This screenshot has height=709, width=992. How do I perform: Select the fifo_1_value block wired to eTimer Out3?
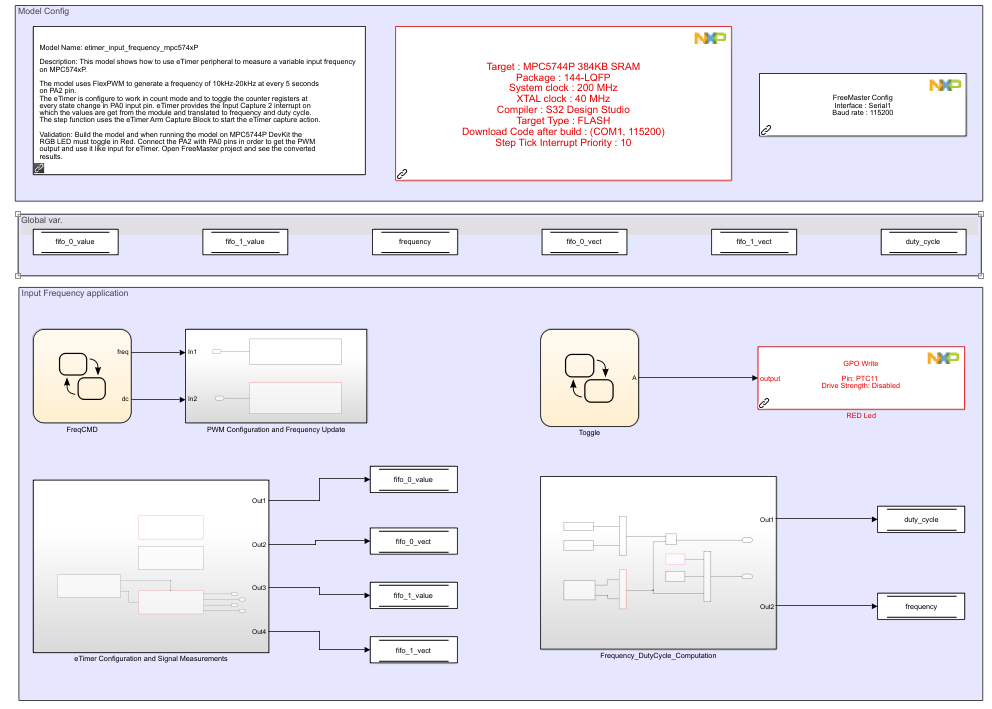coord(414,596)
